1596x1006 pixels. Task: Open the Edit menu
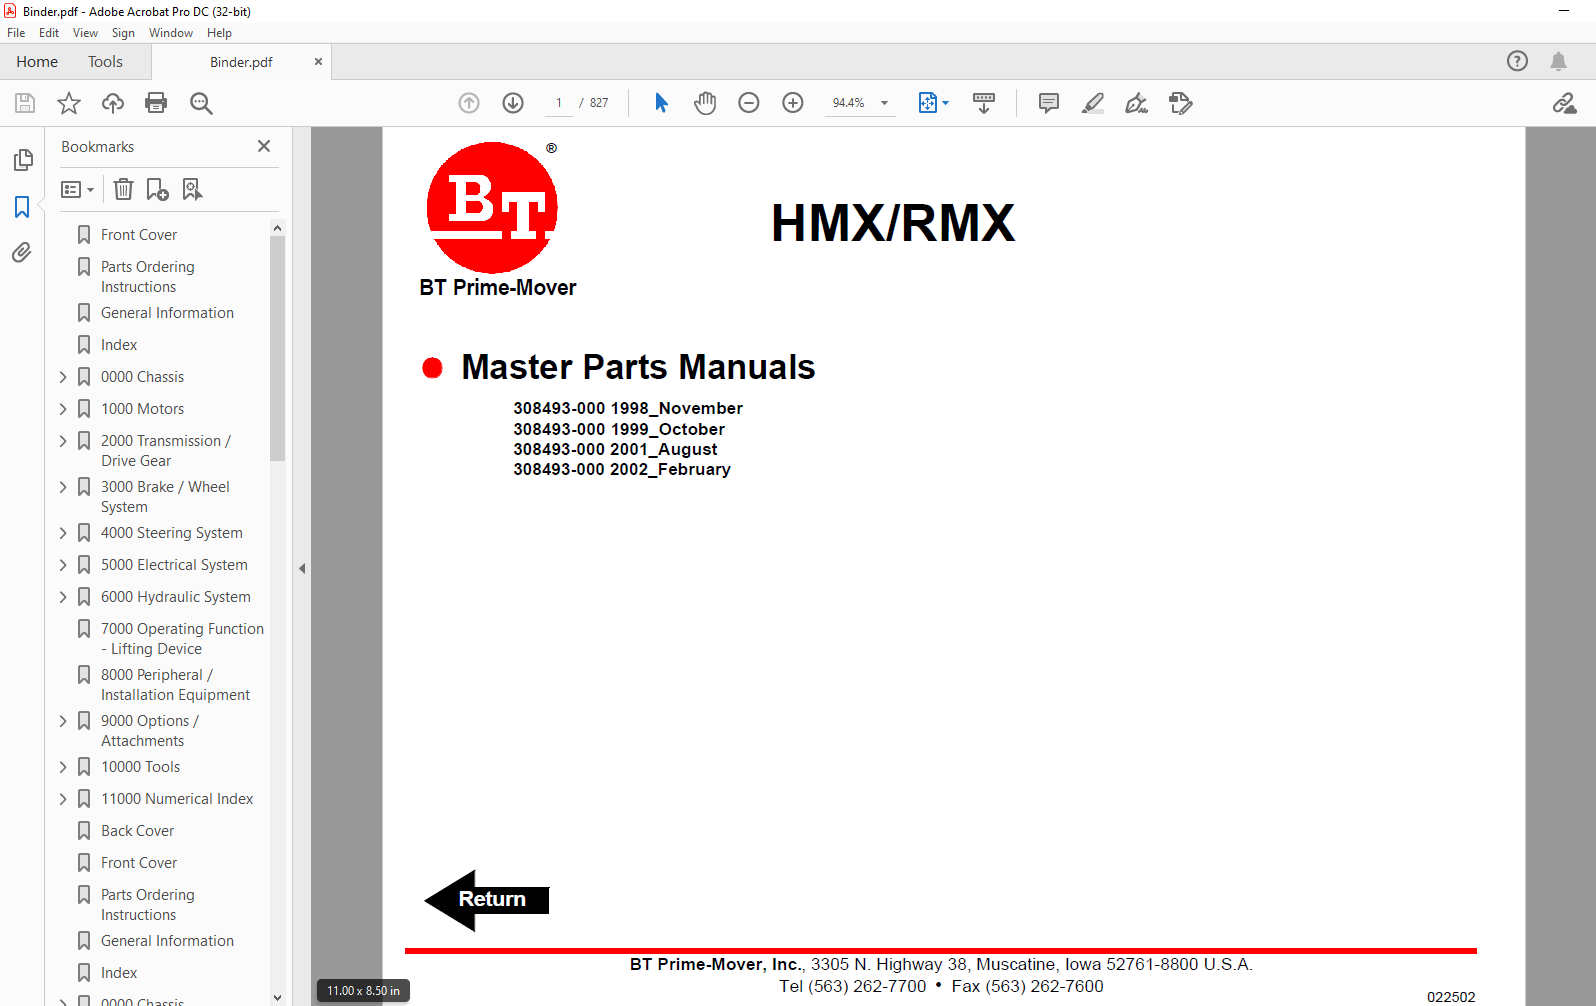click(49, 33)
